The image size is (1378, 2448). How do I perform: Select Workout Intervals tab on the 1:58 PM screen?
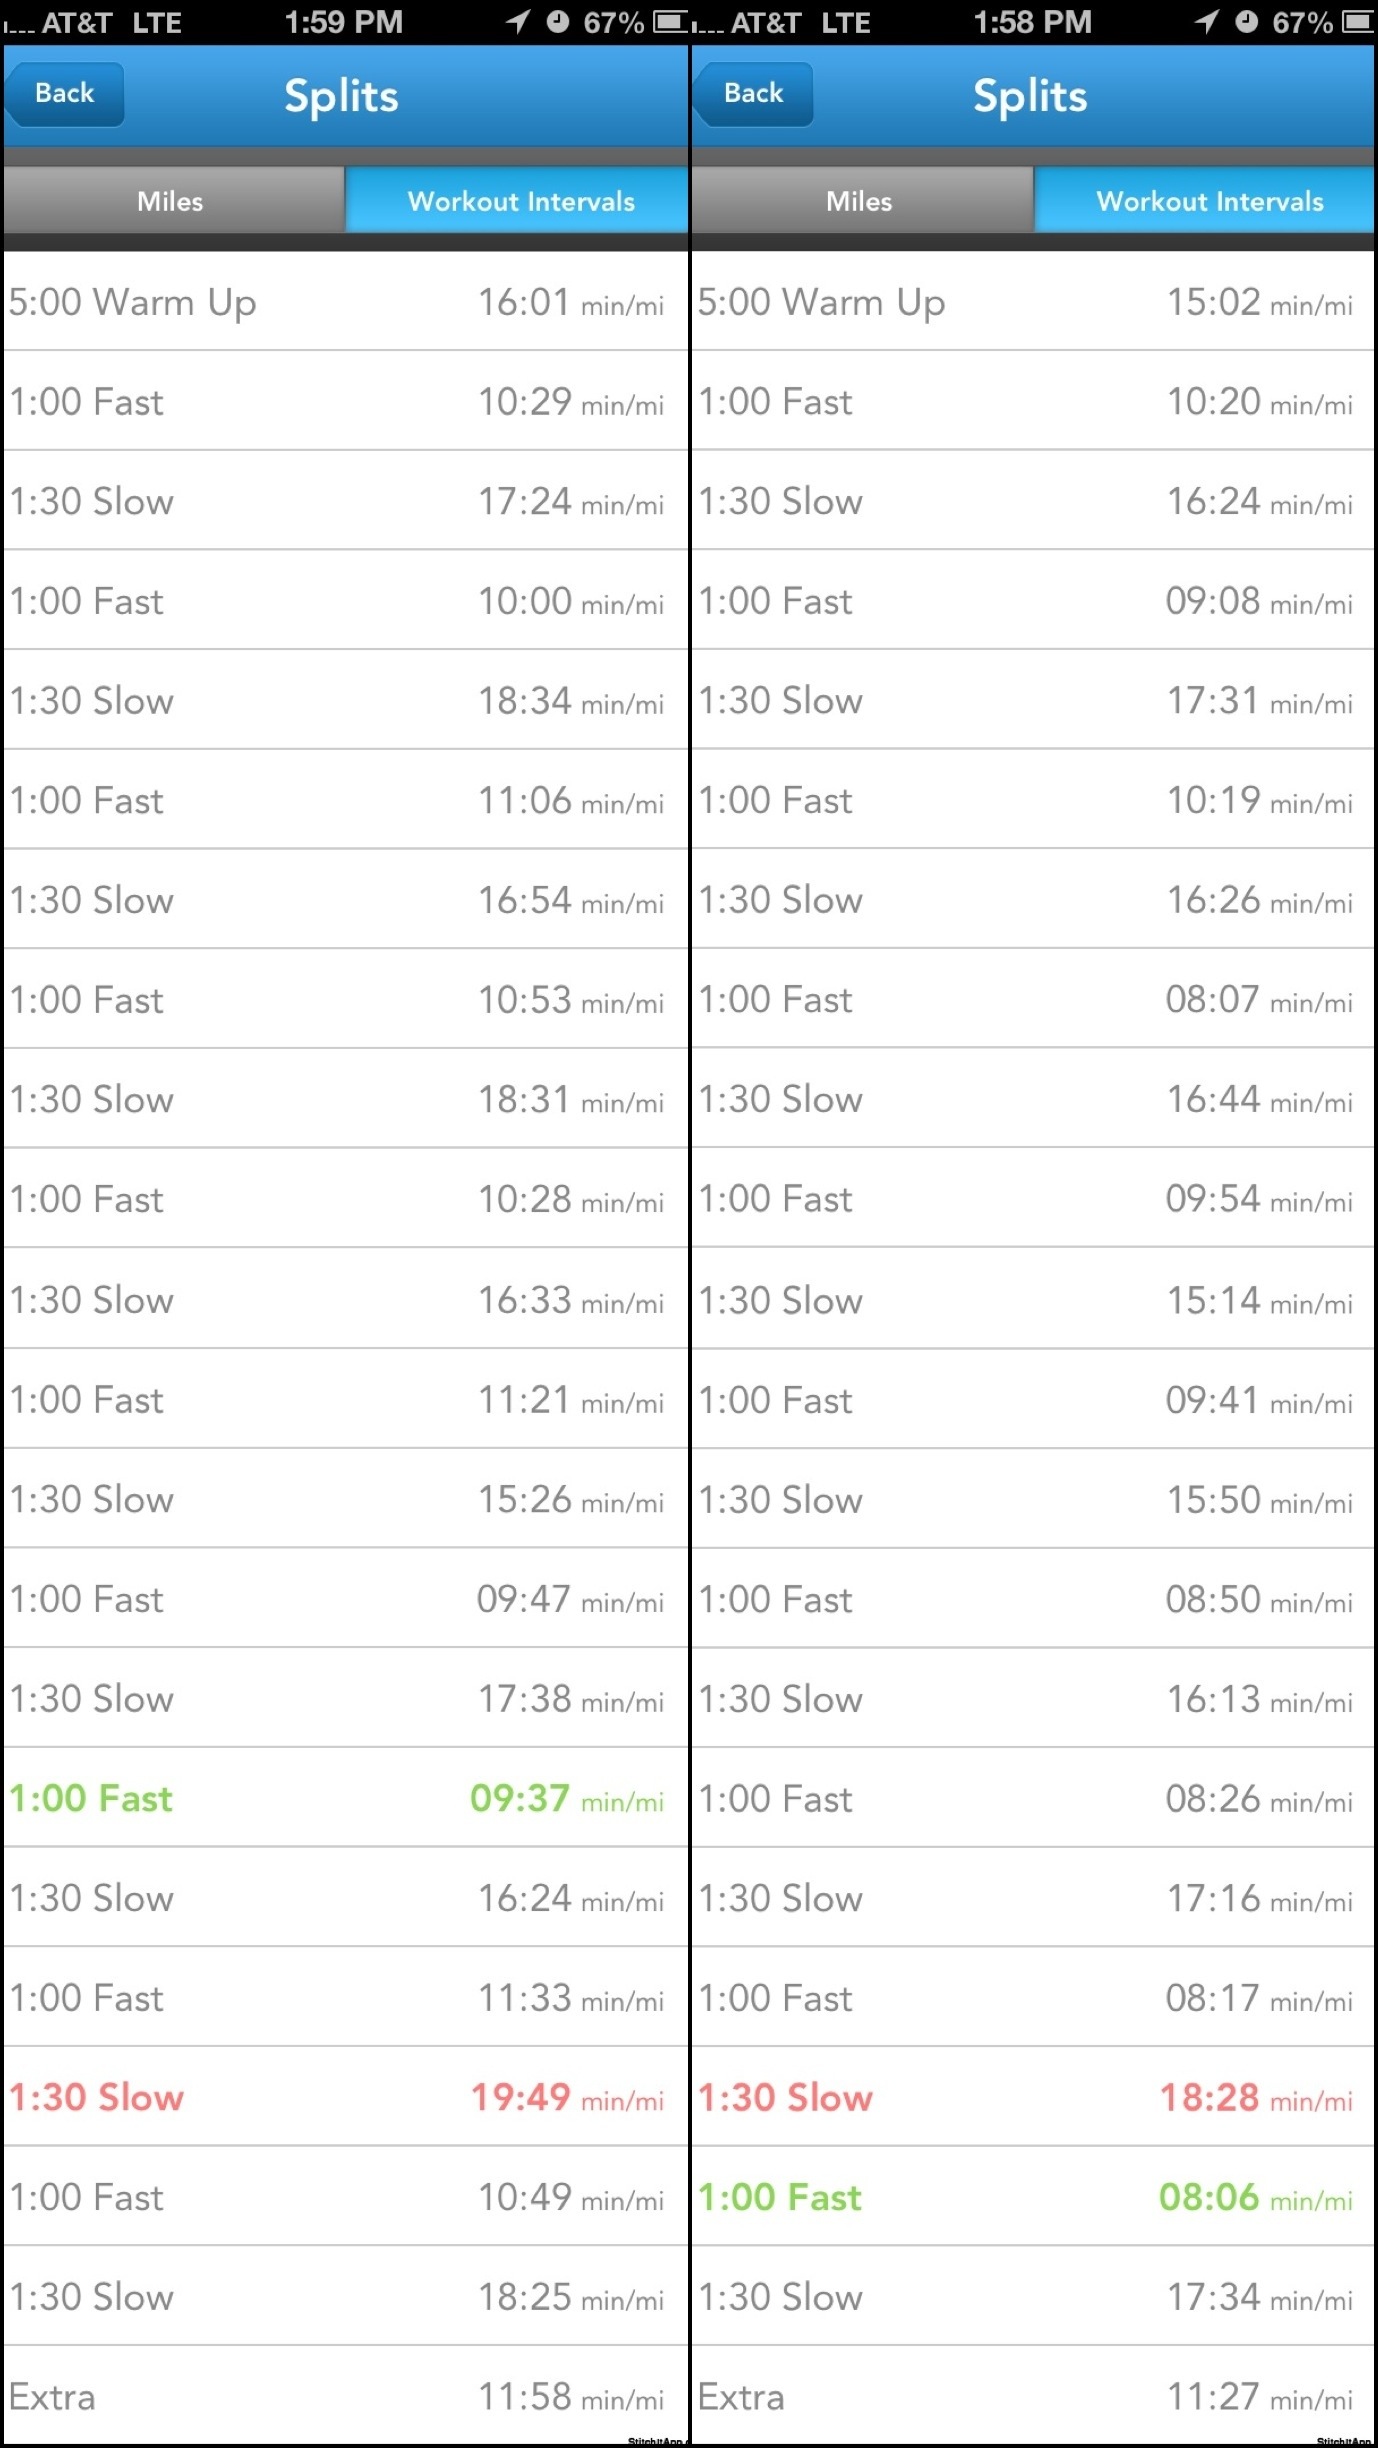click(x=1209, y=201)
